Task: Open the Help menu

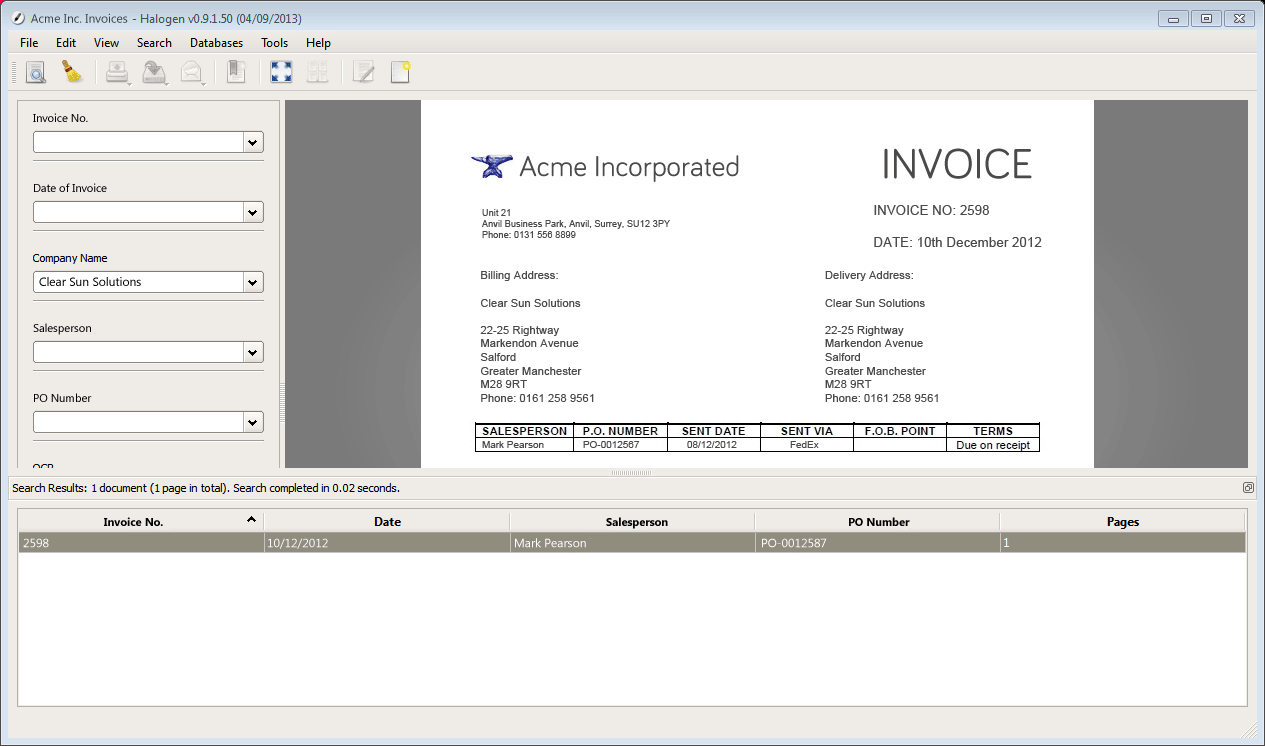Action: pos(318,43)
